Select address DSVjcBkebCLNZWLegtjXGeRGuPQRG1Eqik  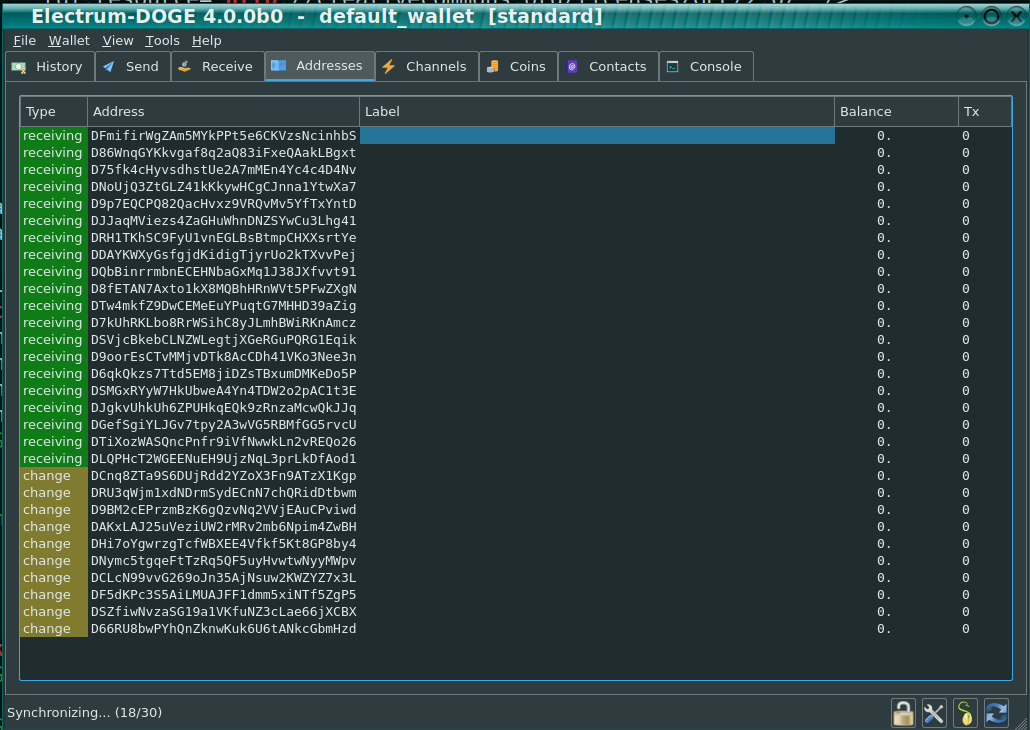pyautogui.click(x=223, y=340)
